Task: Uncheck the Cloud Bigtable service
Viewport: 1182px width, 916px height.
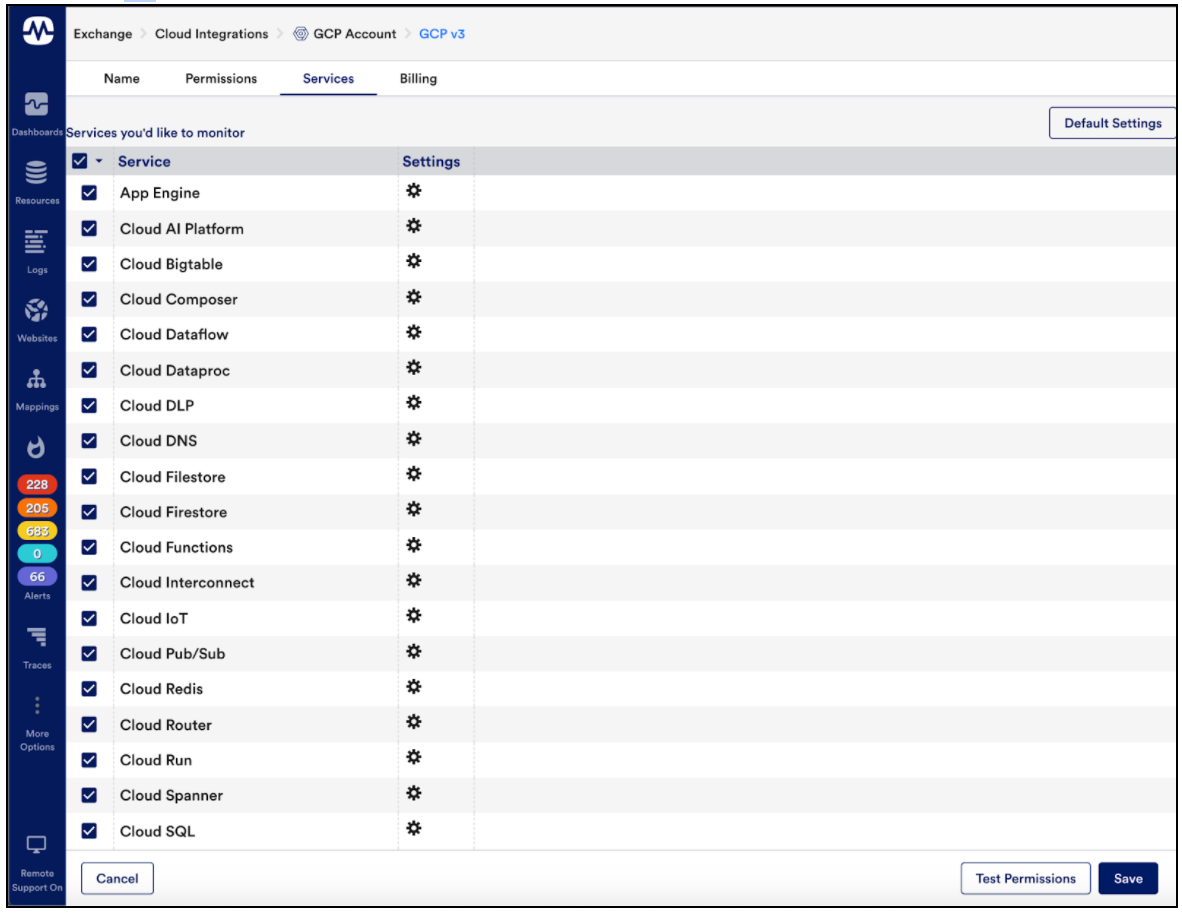Action: (x=89, y=263)
